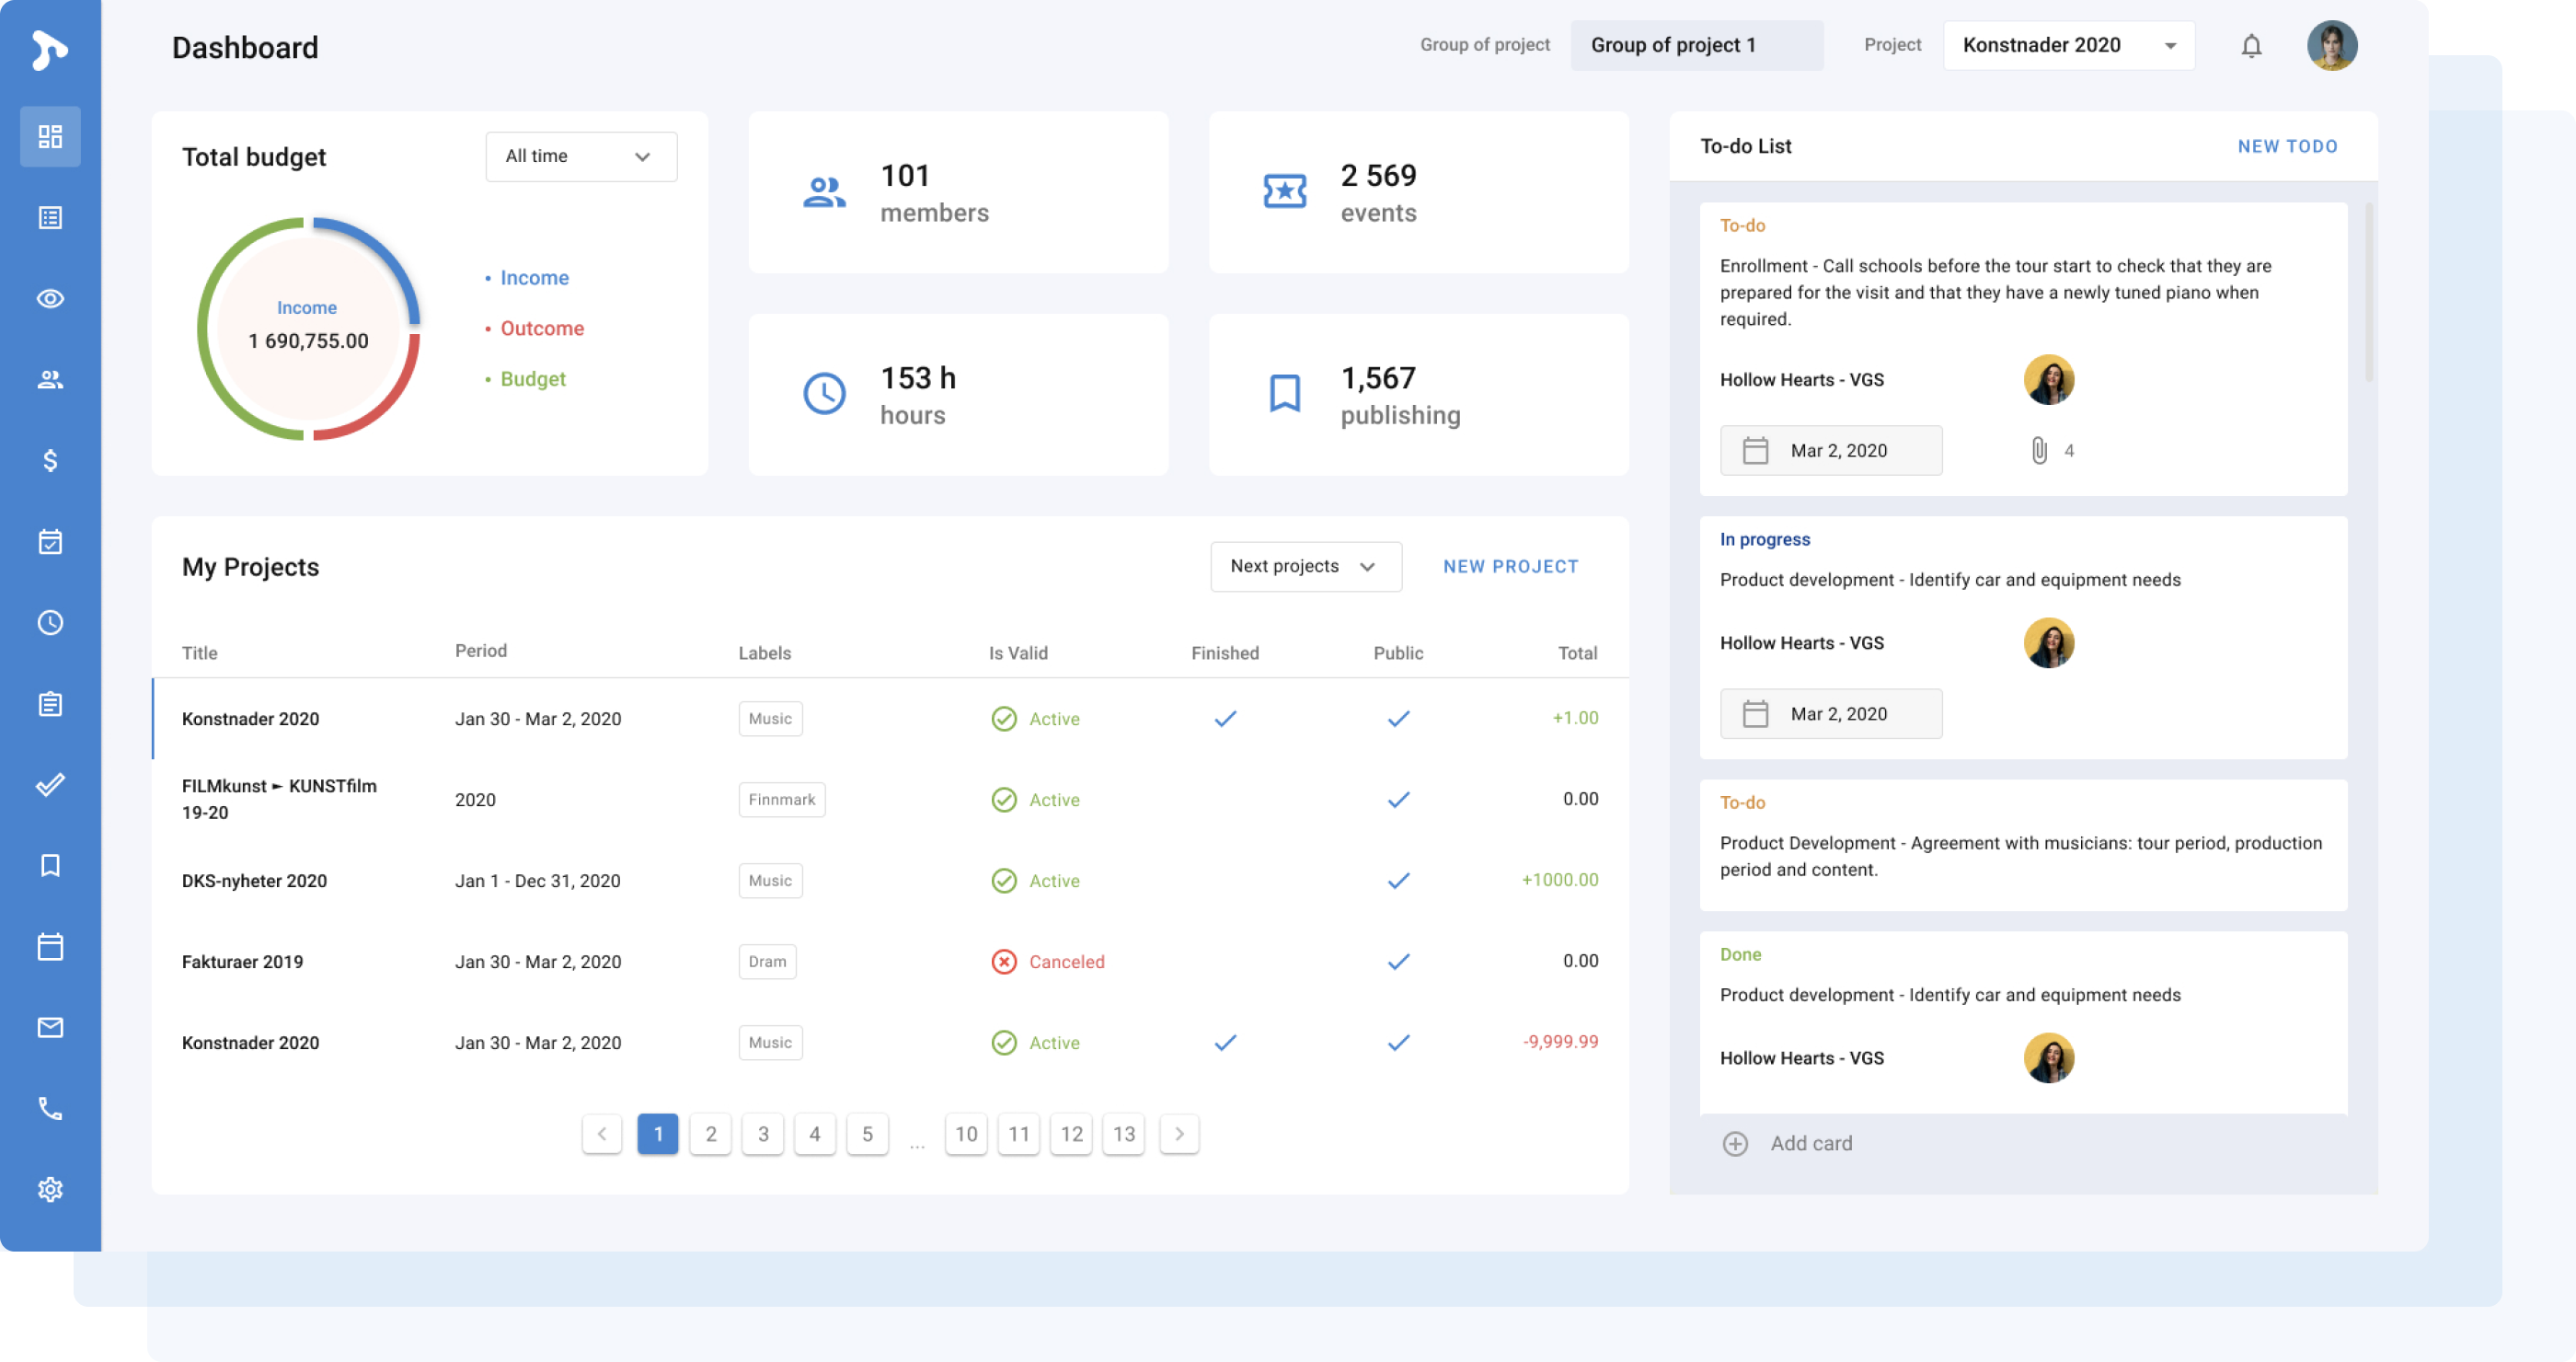Click the Canceled status icon for Fakturaer 2019
The width and height of the screenshot is (2576, 1362).
pyautogui.click(x=1003, y=961)
